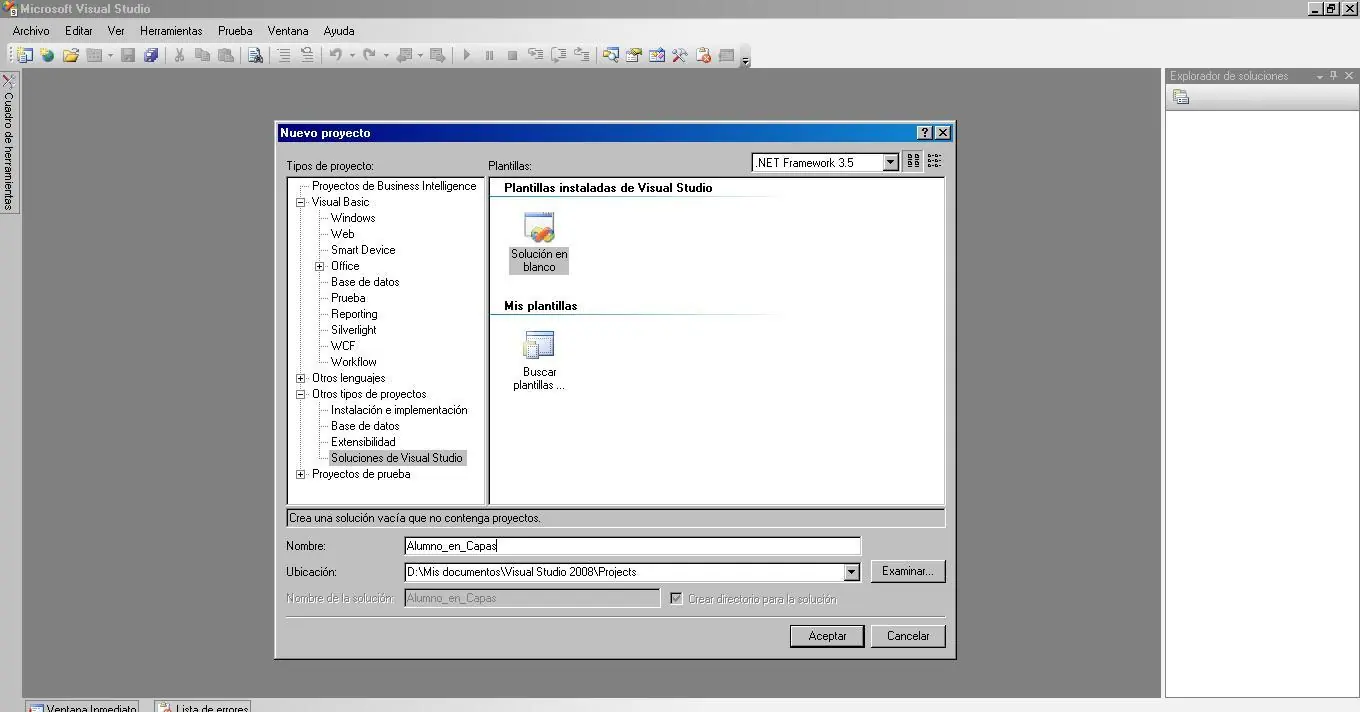1360x712 pixels.
Task: Click the Cancelar button
Action: [908, 636]
